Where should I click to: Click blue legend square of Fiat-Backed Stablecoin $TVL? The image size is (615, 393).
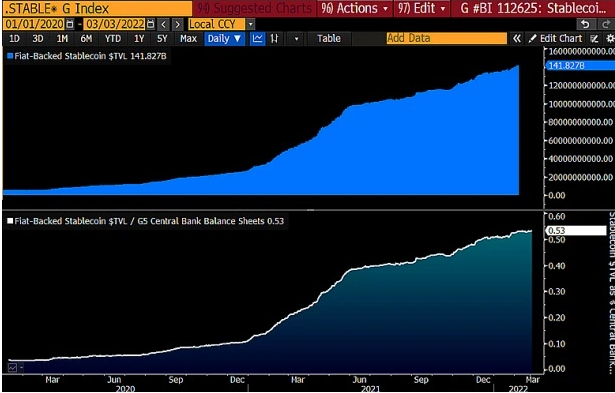coord(10,56)
